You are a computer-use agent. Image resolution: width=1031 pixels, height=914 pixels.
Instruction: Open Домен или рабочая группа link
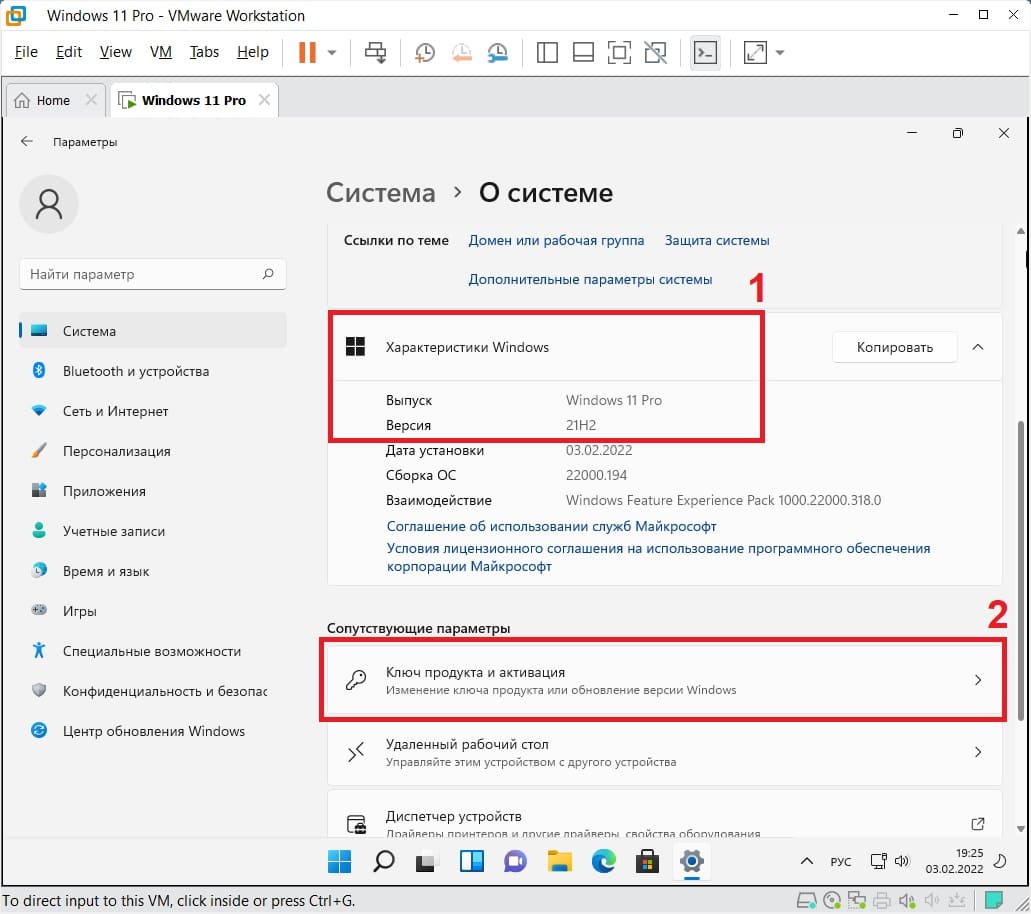point(556,241)
